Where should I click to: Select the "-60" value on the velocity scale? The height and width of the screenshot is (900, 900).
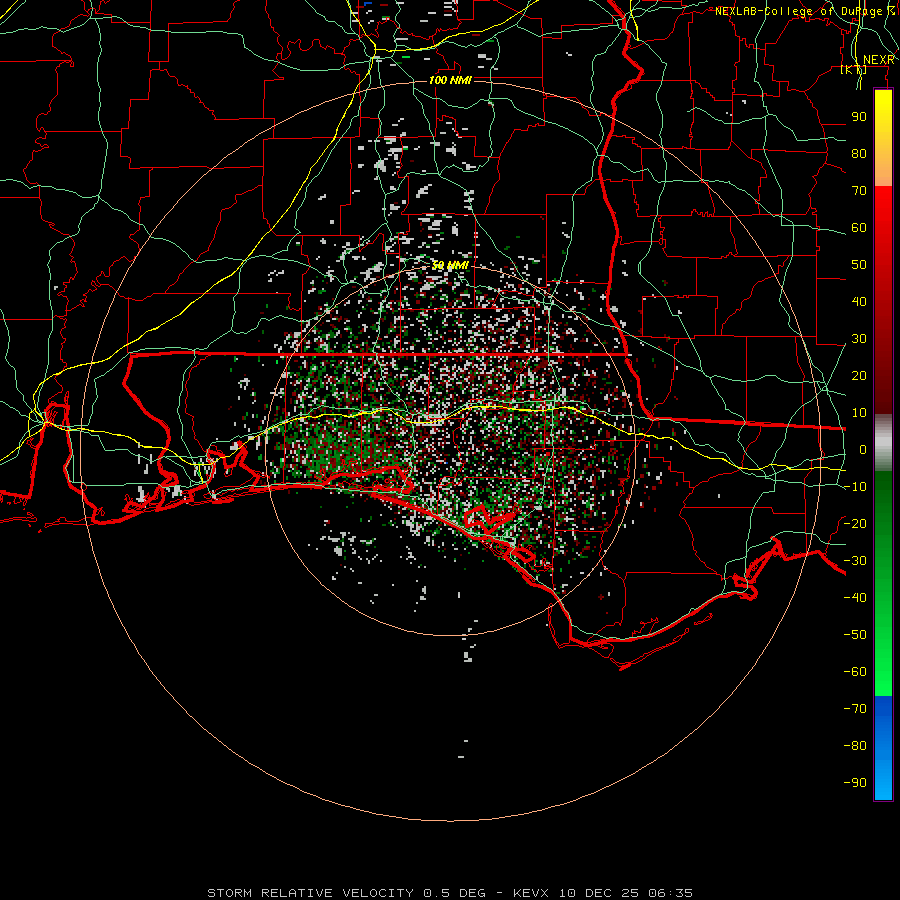(855, 672)
